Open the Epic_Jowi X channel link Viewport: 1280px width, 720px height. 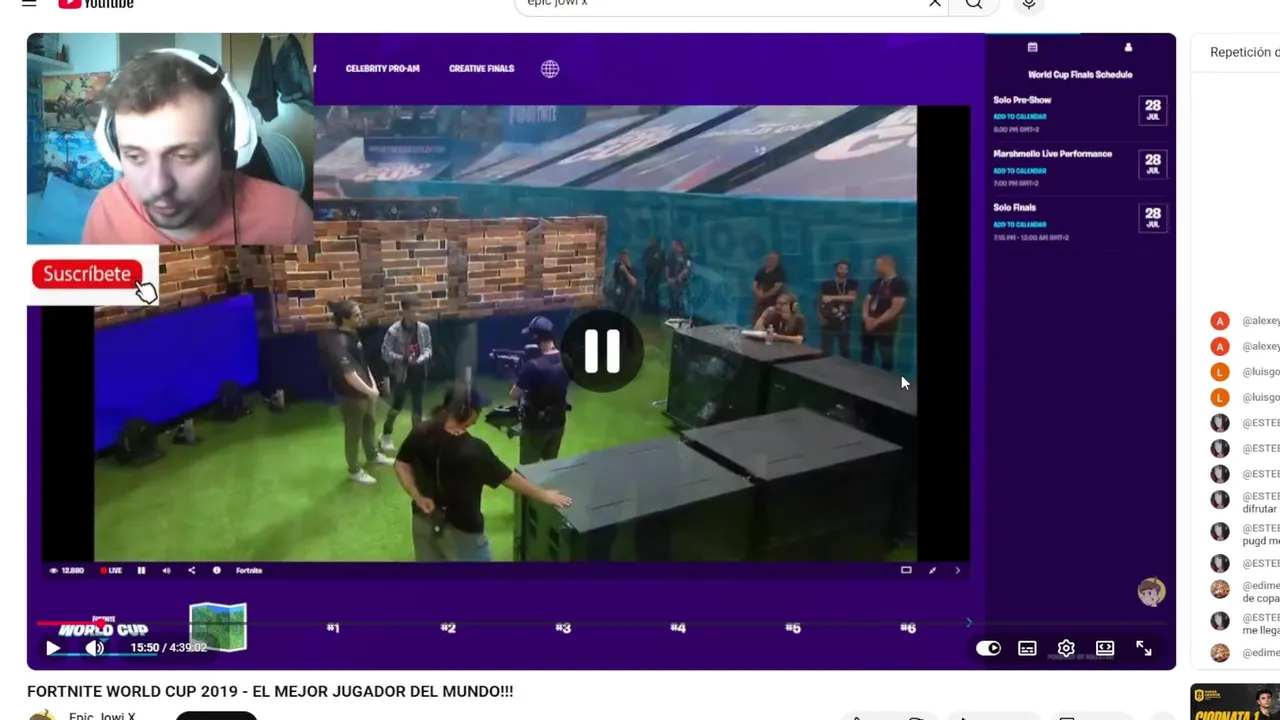[102, 716]
